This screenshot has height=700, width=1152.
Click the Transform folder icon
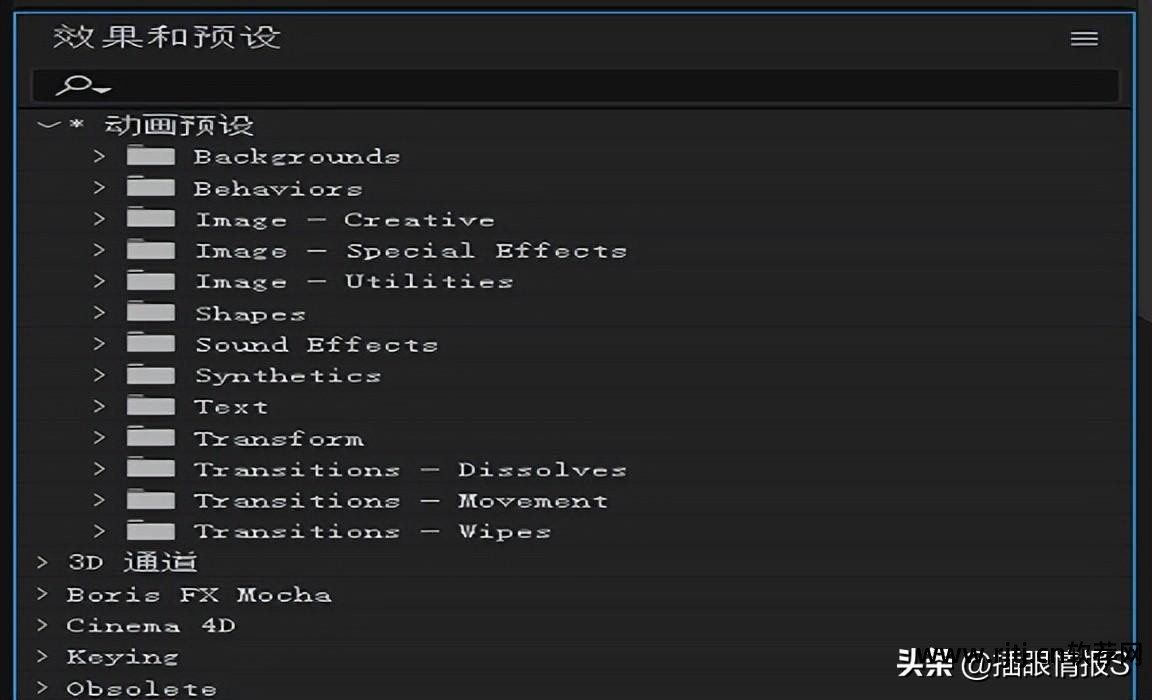151,437
